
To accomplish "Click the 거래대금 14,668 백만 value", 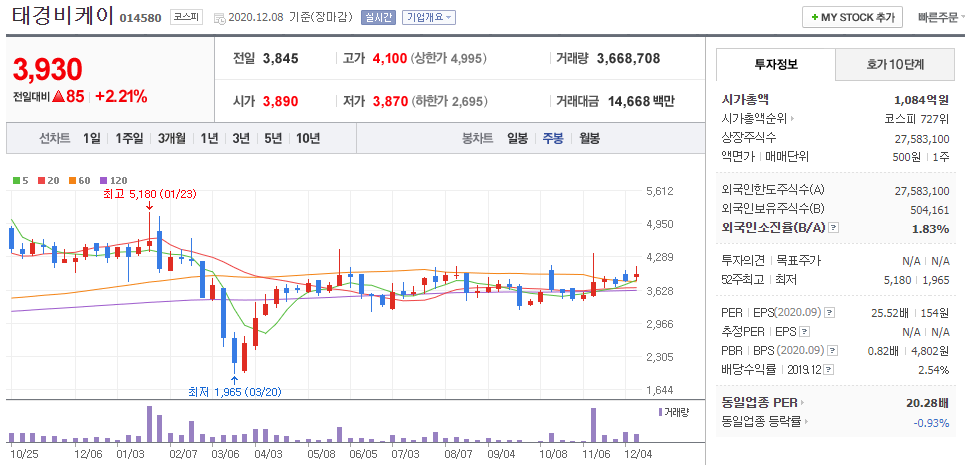I will [641, 101].
